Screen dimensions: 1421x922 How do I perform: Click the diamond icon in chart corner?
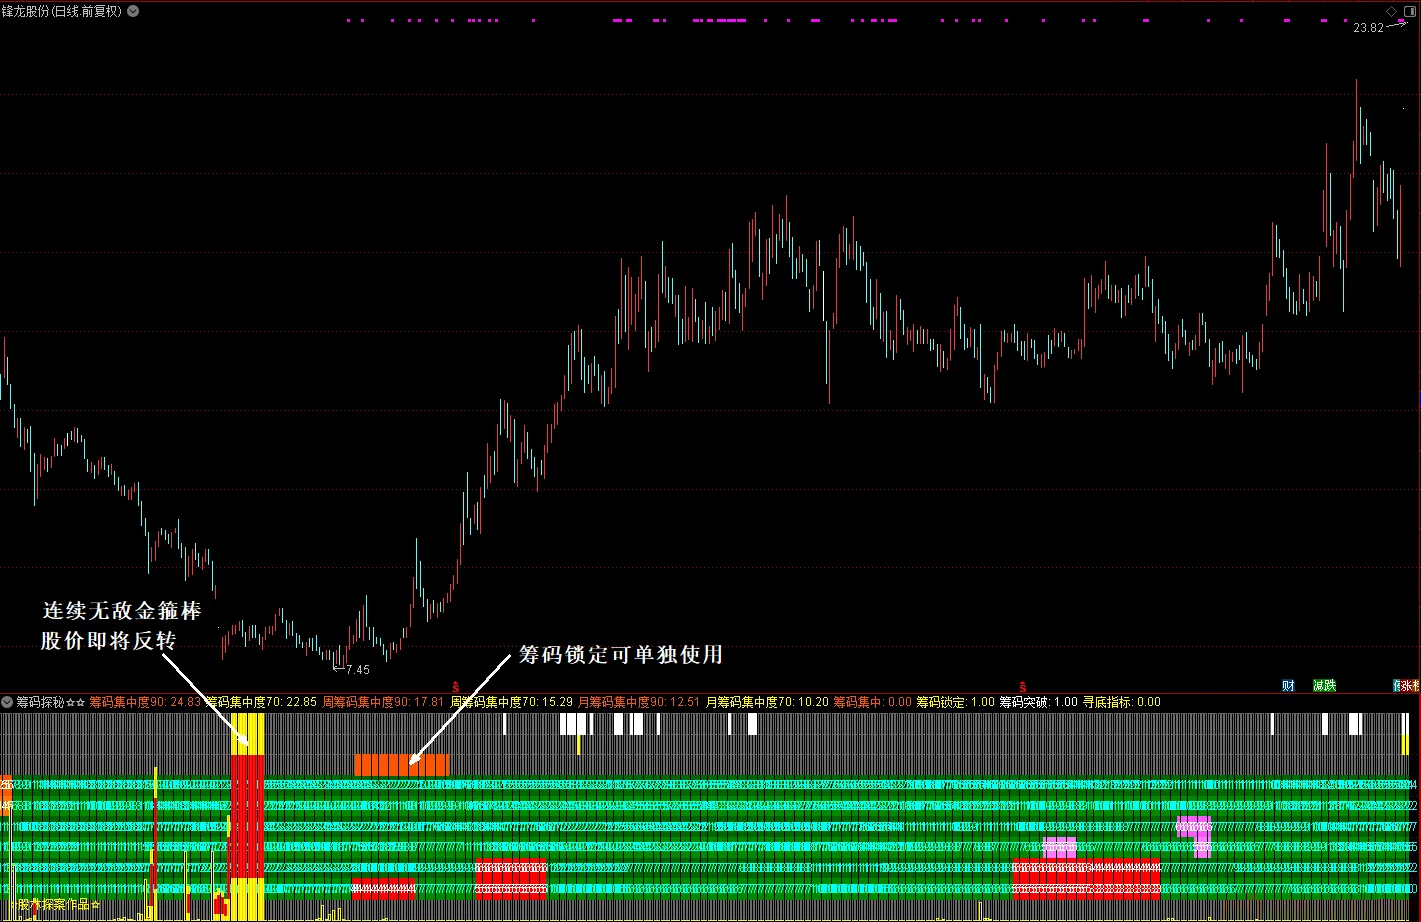pyautogui.click(x=1391, y=11)
